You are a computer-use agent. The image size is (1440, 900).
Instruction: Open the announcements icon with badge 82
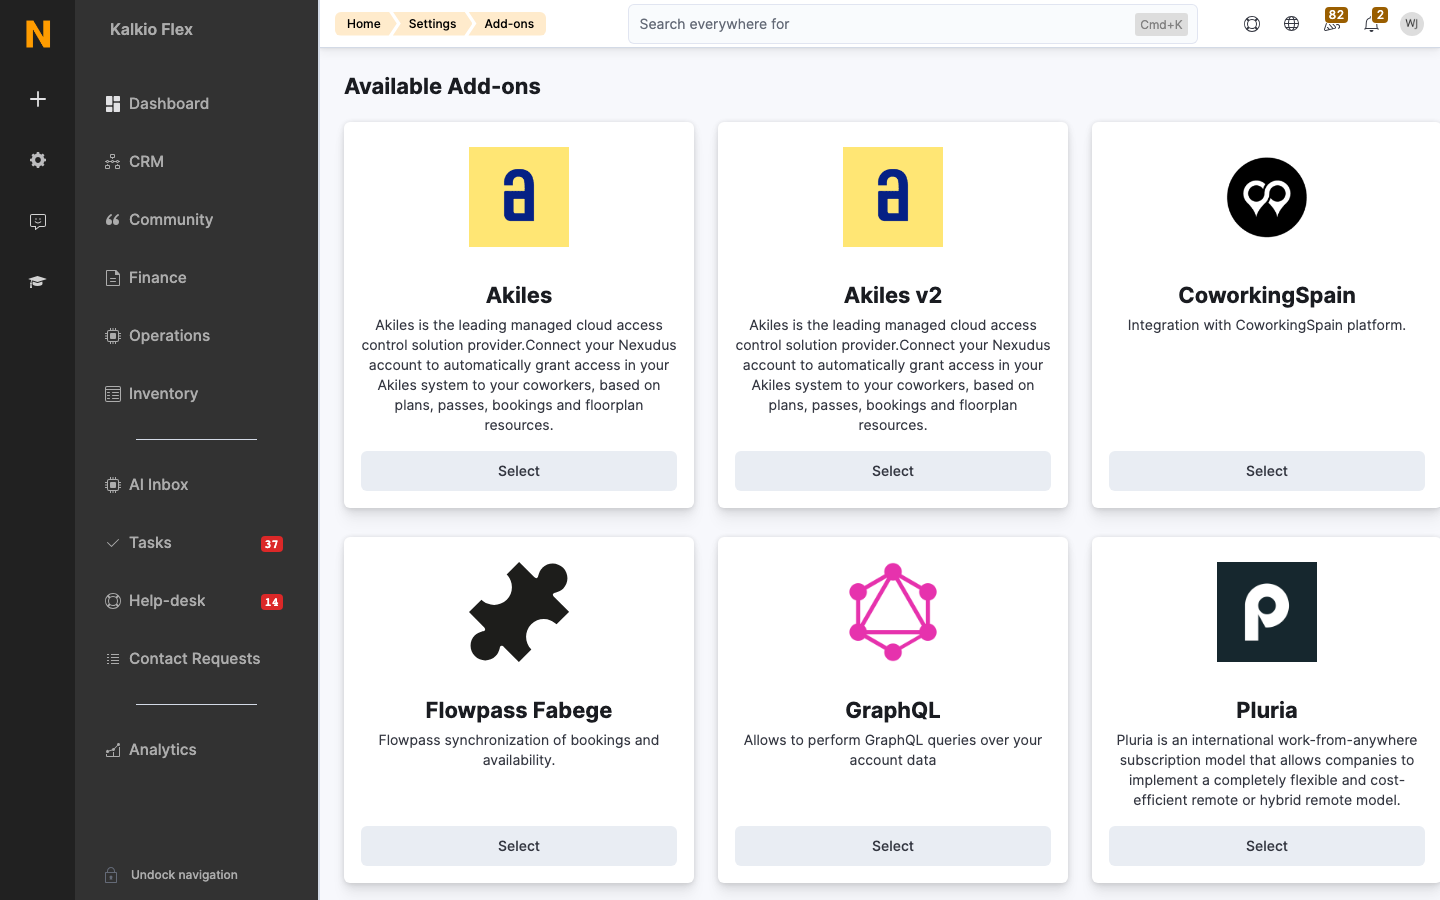coord(1333,22)
